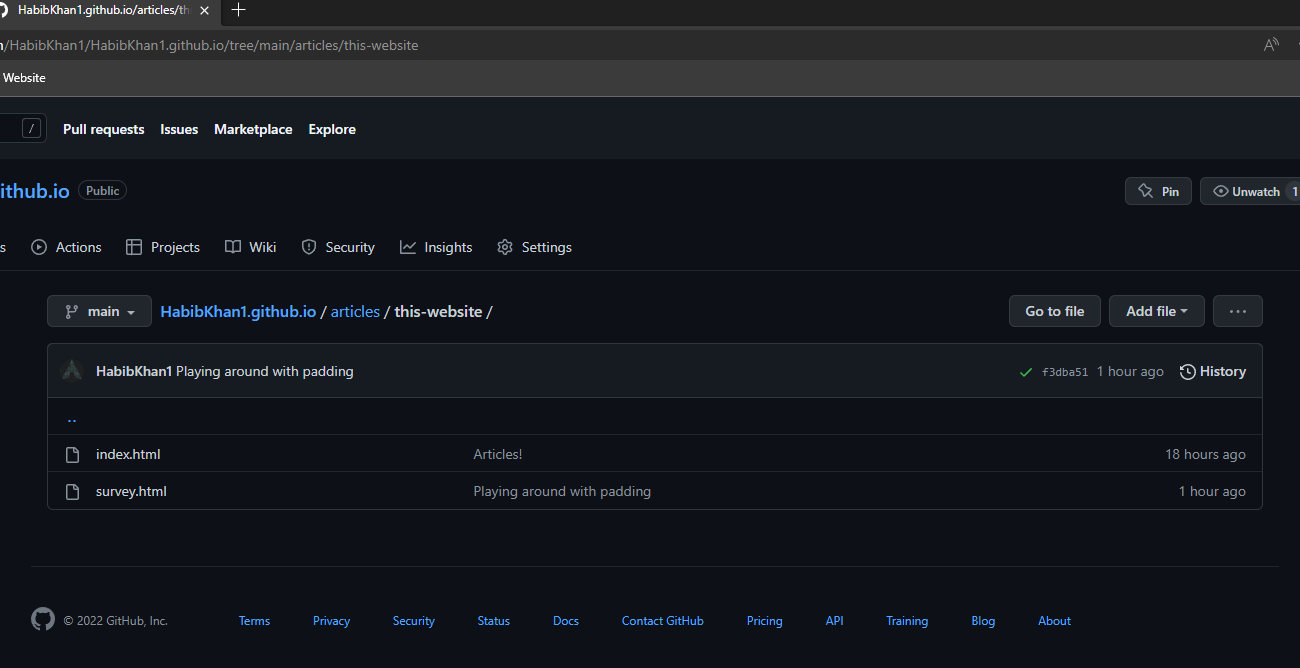Click the slash search box in the GitHub header
1300x668 pixels.
22,128
